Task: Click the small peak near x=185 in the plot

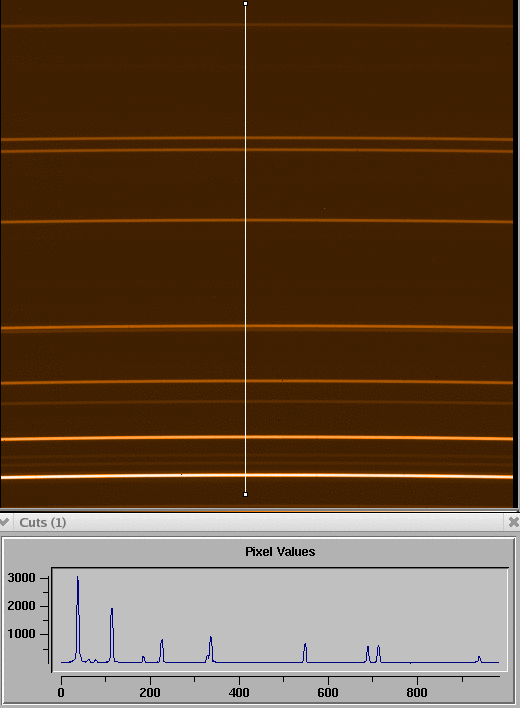Action: 143,659
